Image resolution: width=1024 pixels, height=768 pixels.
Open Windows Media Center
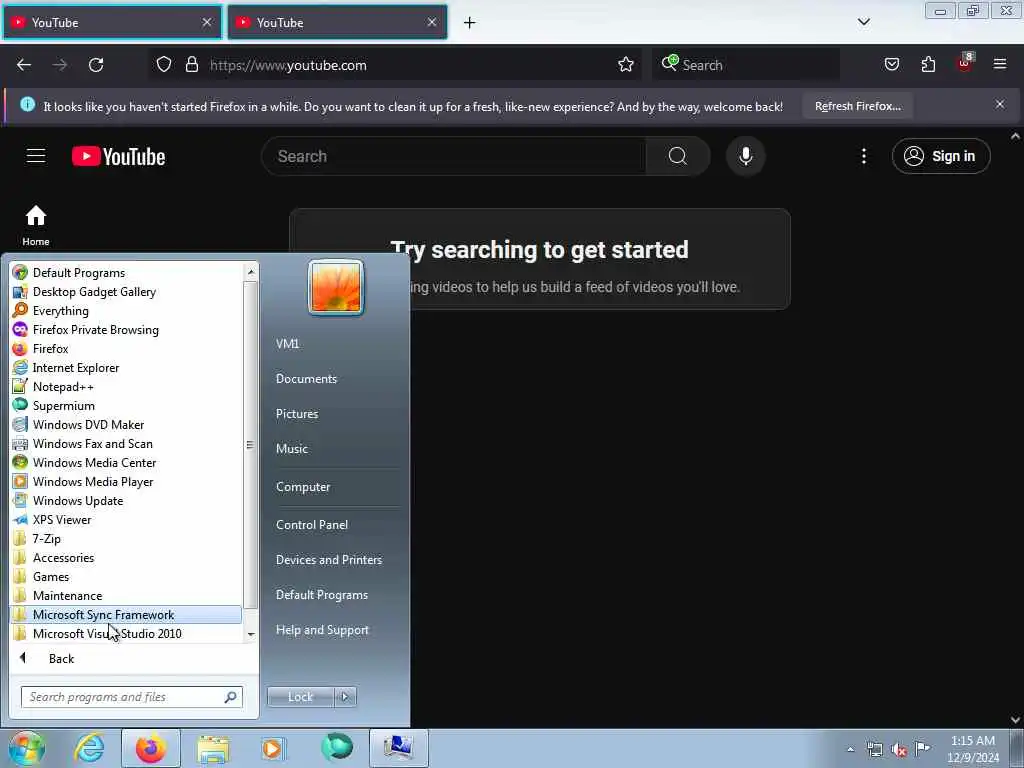pos(125,462)
